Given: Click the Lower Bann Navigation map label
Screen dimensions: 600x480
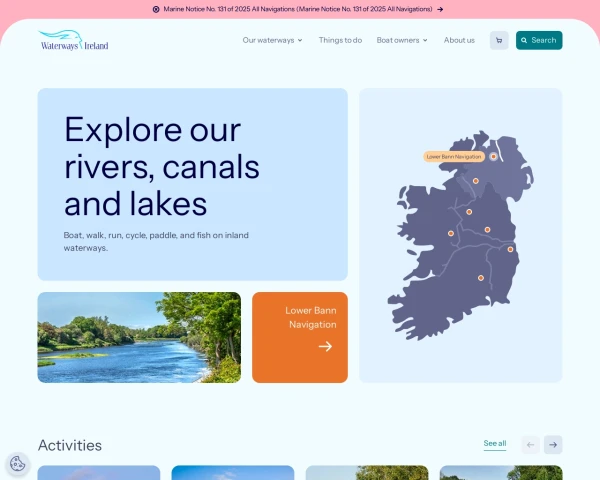Looking at the screenshot, I should pyautogui.click(x=454, y=157).
